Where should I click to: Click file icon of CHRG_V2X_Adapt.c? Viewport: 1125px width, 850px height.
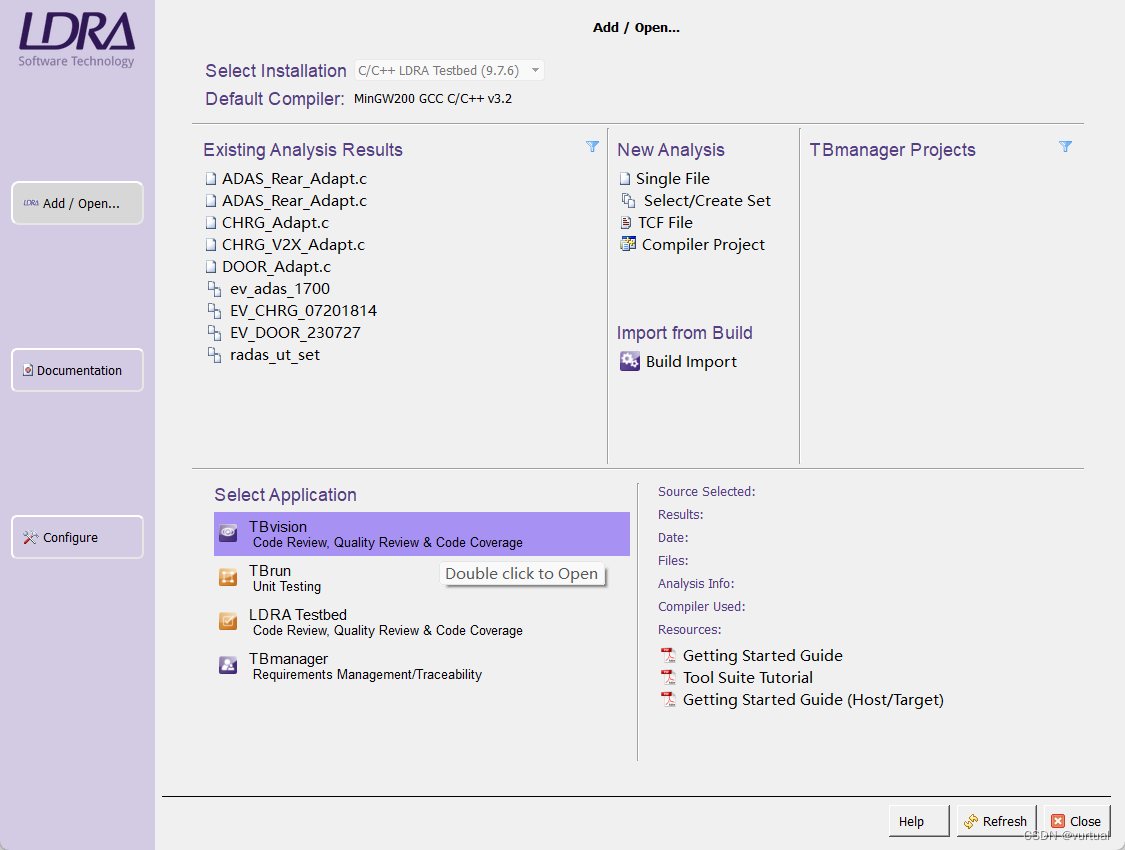pos(211,245)
